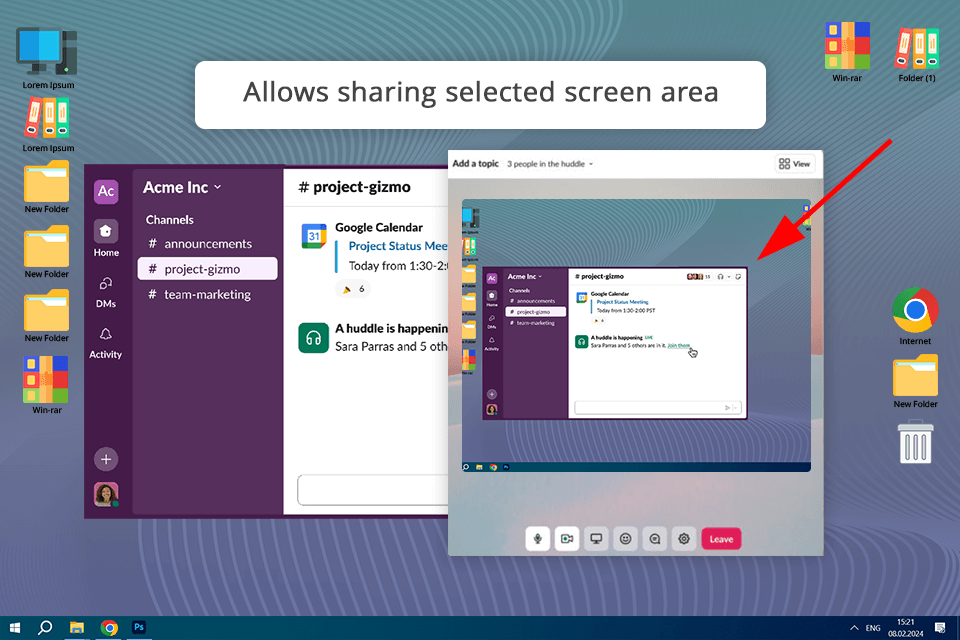Show hidden system tray icons
The height and width of the screenshot is (640, 960).
[x=854, y=628]
